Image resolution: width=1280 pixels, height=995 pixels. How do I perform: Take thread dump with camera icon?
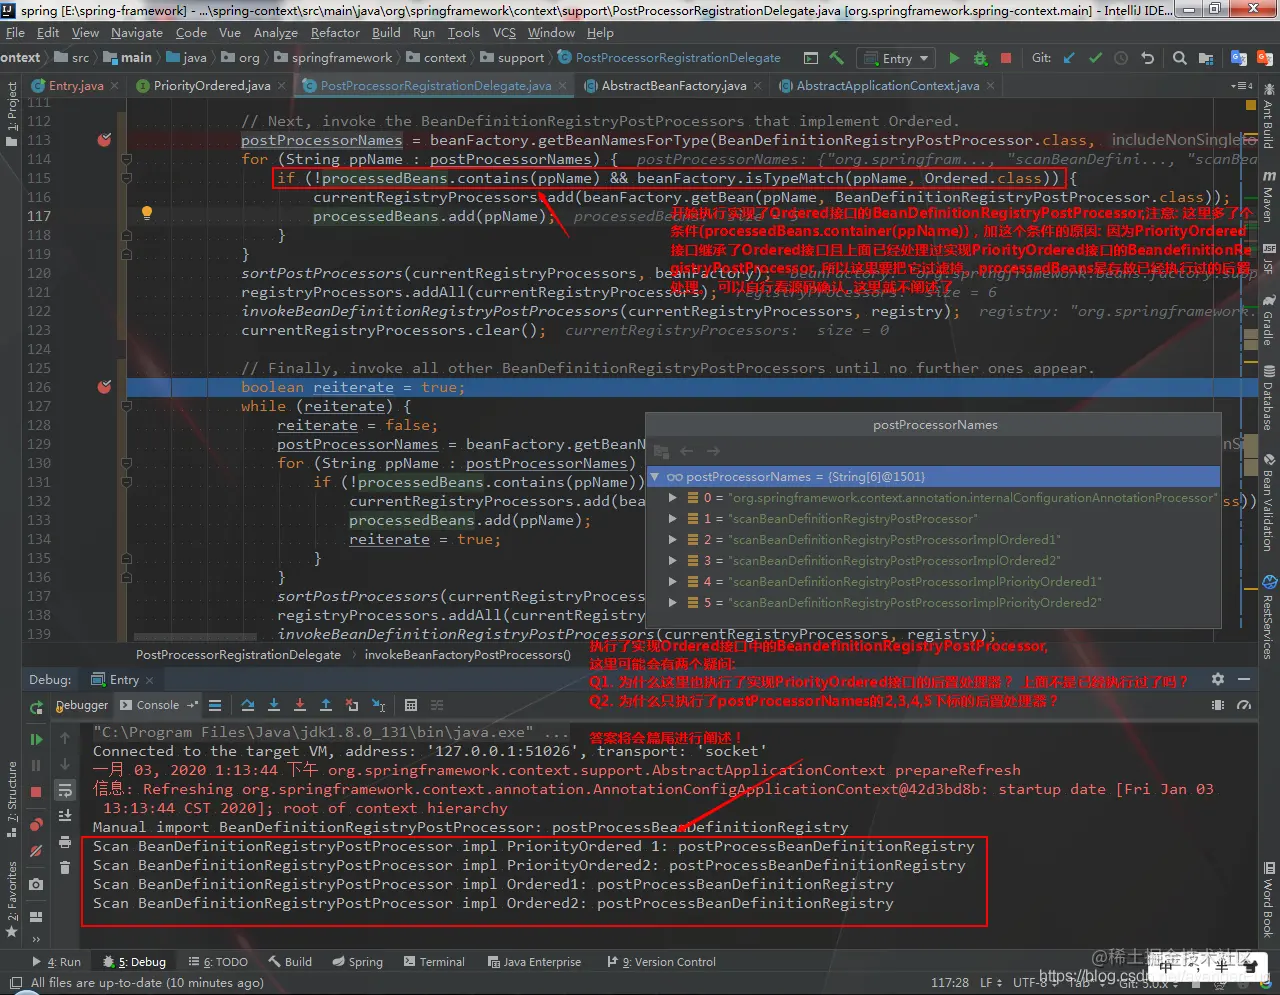(36, 884)
